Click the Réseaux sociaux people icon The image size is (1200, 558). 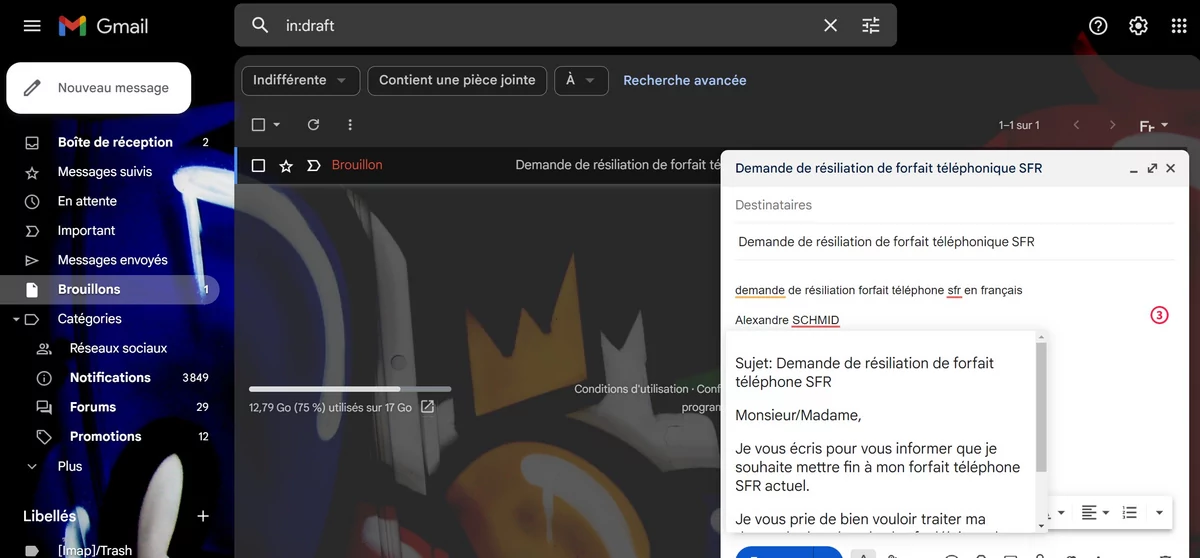44,348
